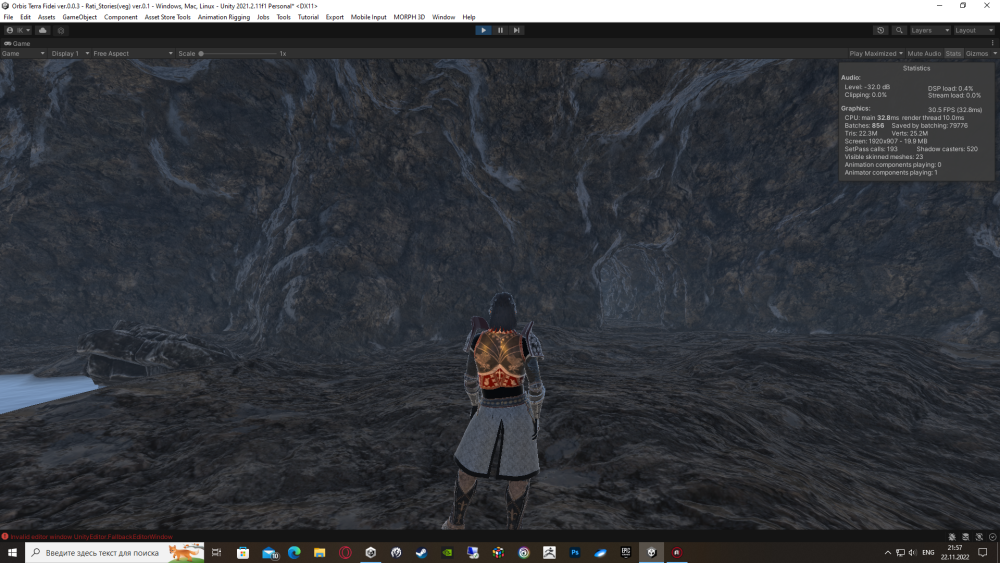1000x563 pixels.
Task: Open Unity cloud services icon
Action: [x=43, y=30]
